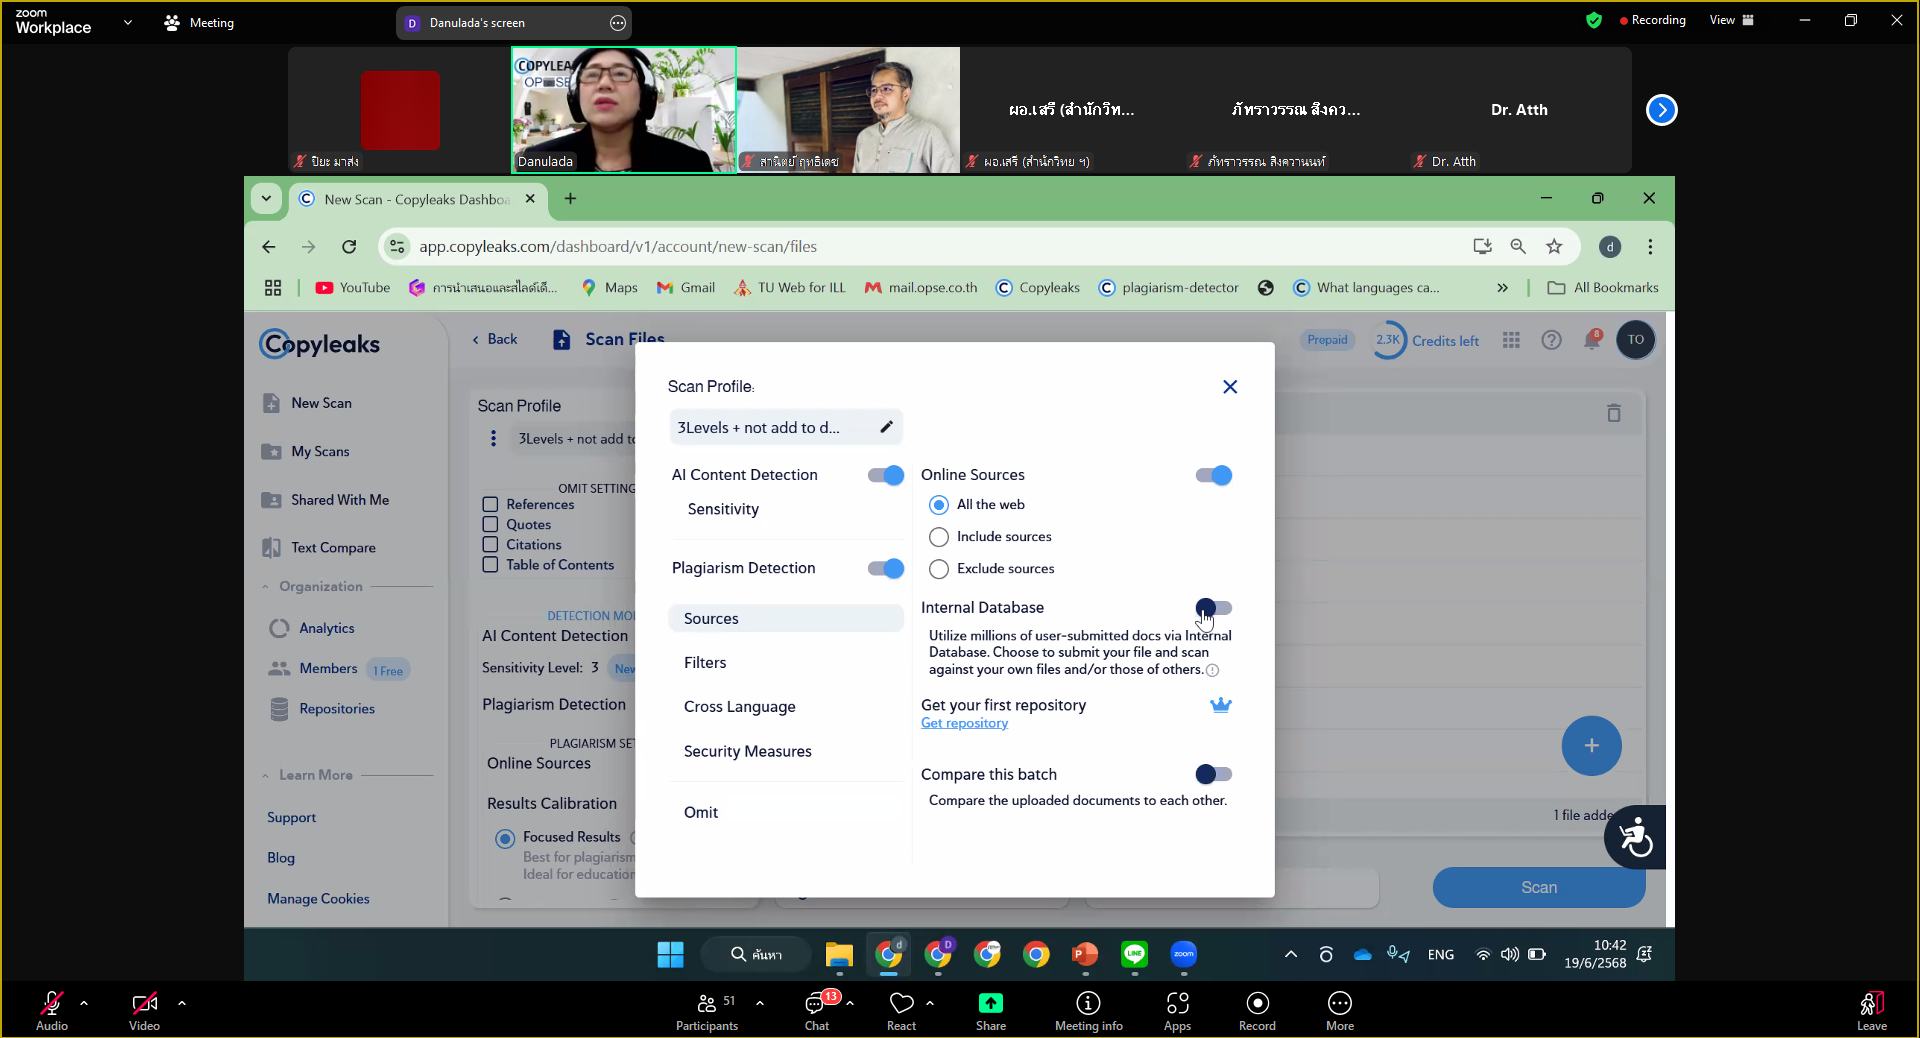Viewport: 1920px width, 1038px height.
Task: Check the Citations omit checkbox
Action: pyautogui.click(x=490, y=545)
